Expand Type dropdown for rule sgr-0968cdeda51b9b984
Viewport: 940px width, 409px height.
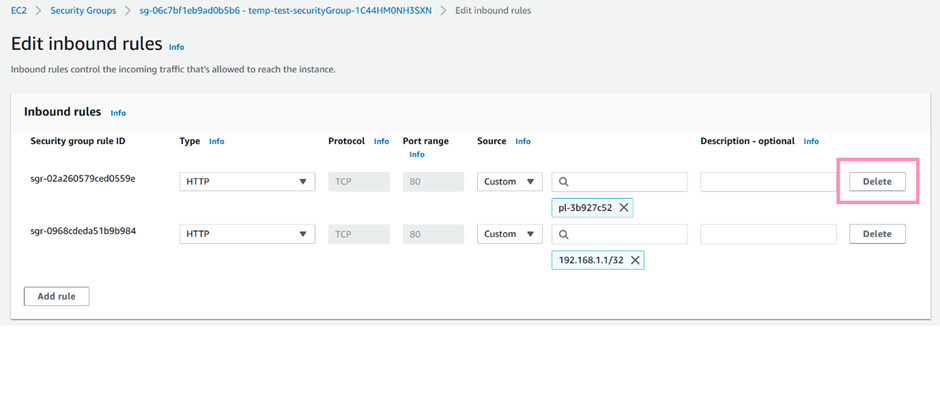tap(247, 234)
